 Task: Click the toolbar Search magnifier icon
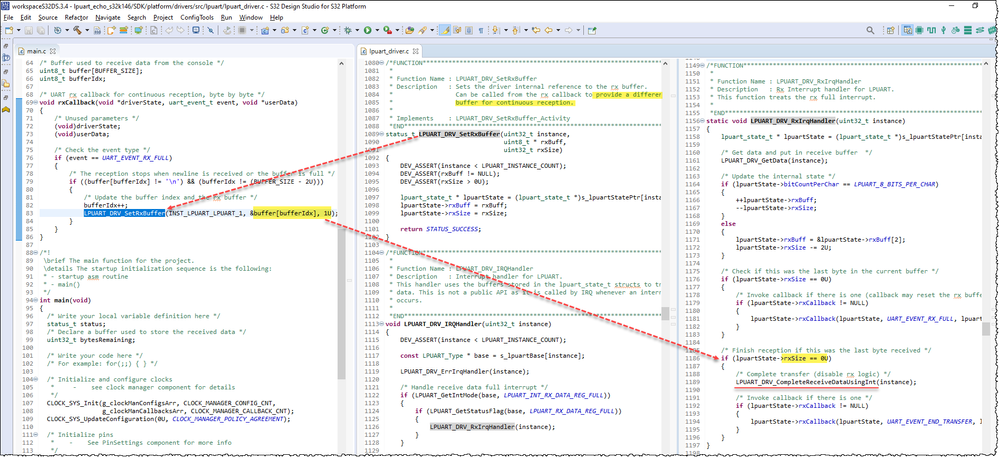click(870, 30)
